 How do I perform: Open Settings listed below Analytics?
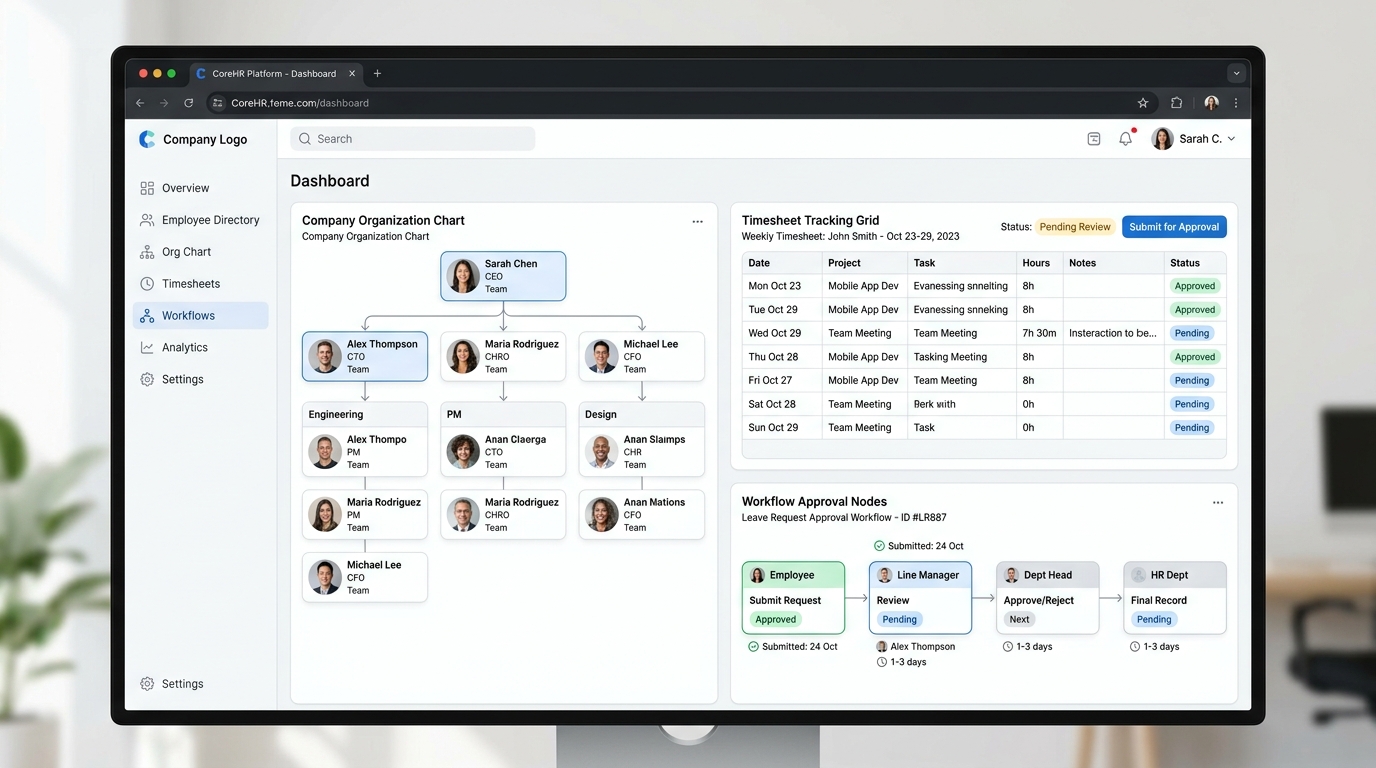pos(182,380)
